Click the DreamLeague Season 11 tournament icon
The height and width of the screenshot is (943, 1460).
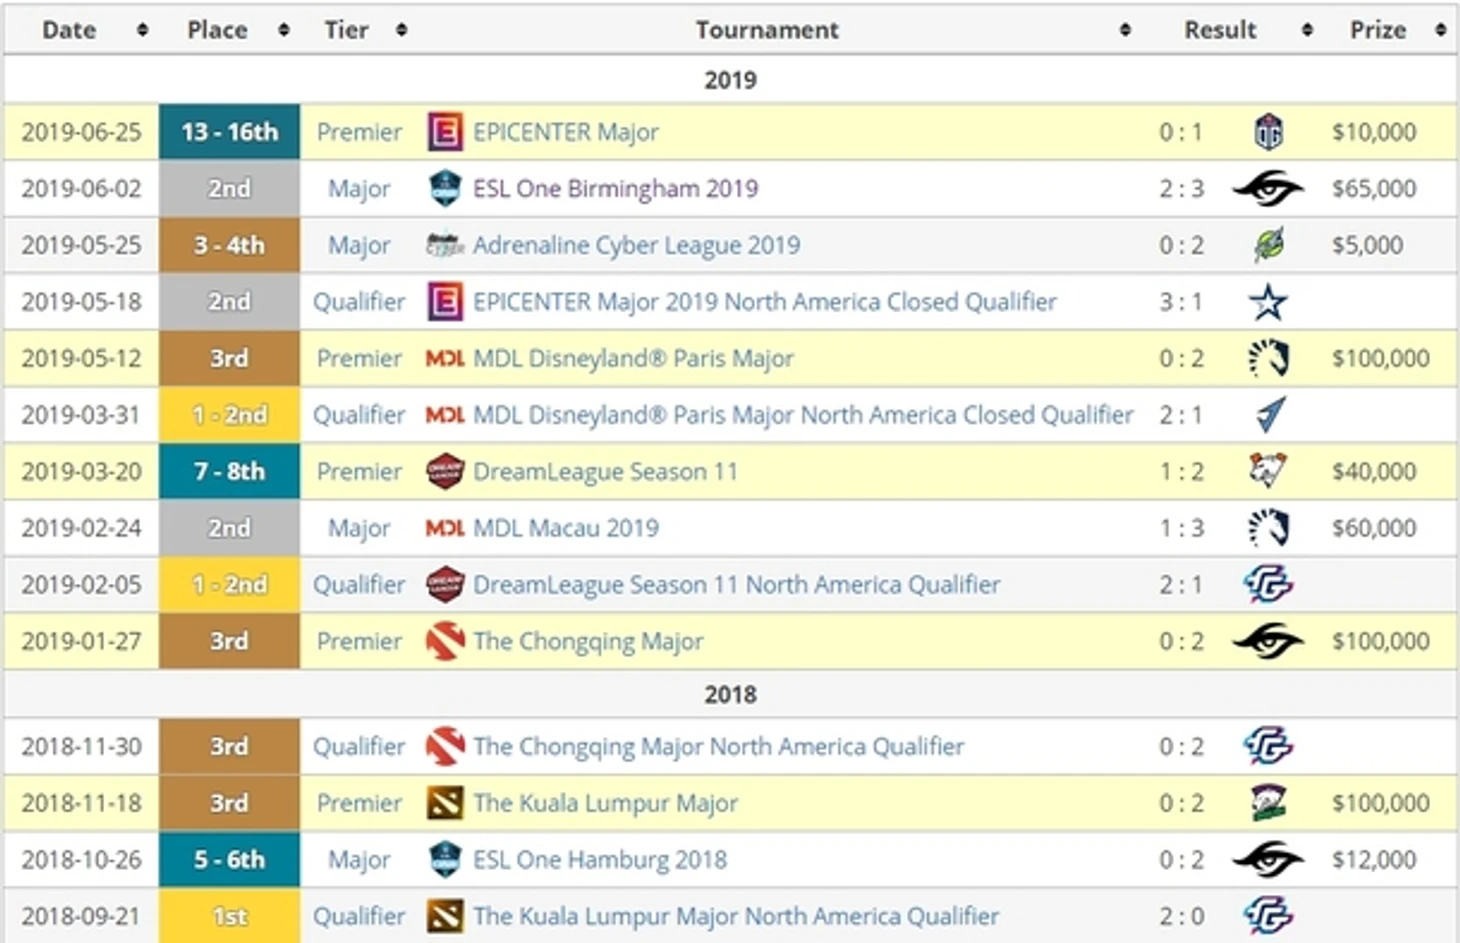pyautogui.click(x=444, y=471)
